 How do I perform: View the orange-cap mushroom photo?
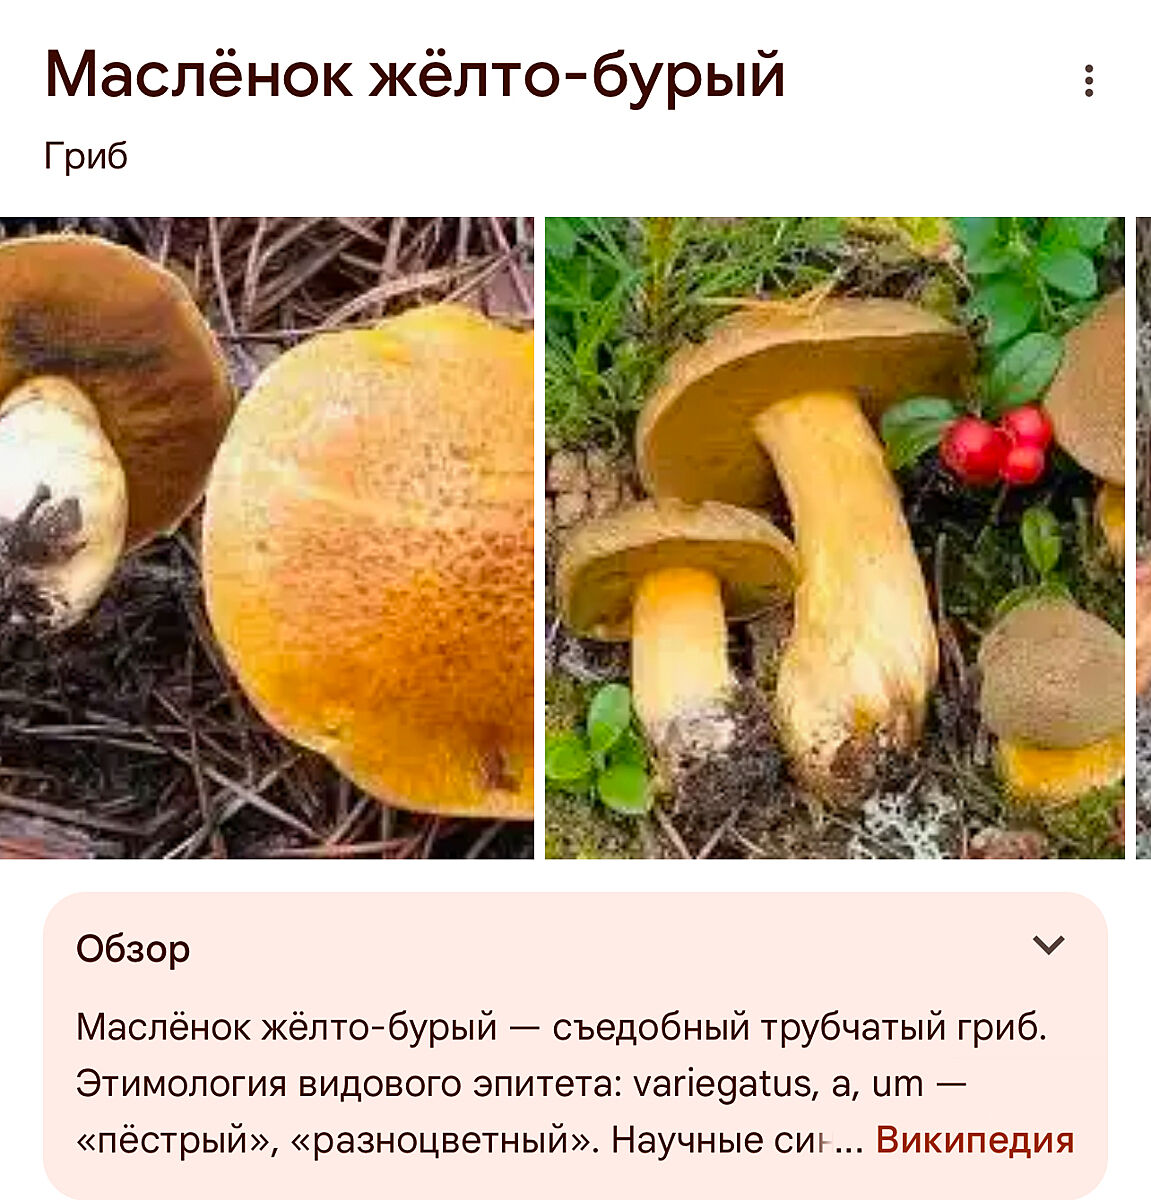(266, 538)
